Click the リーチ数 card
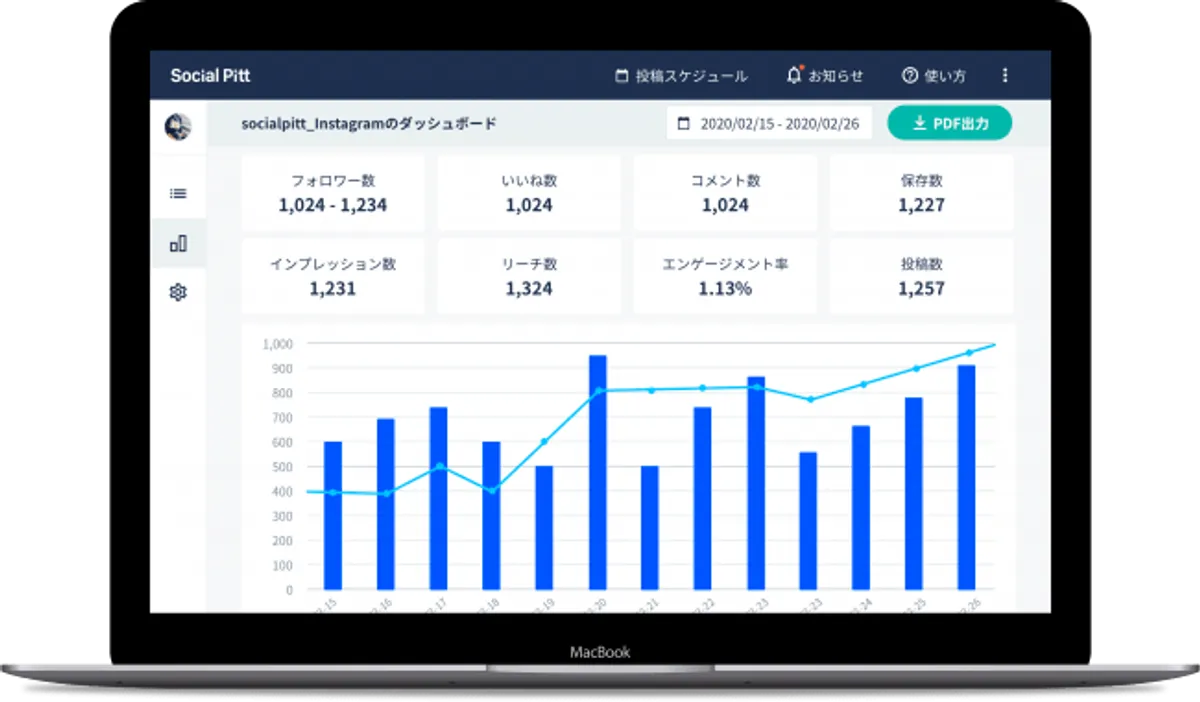 (529, 276)
